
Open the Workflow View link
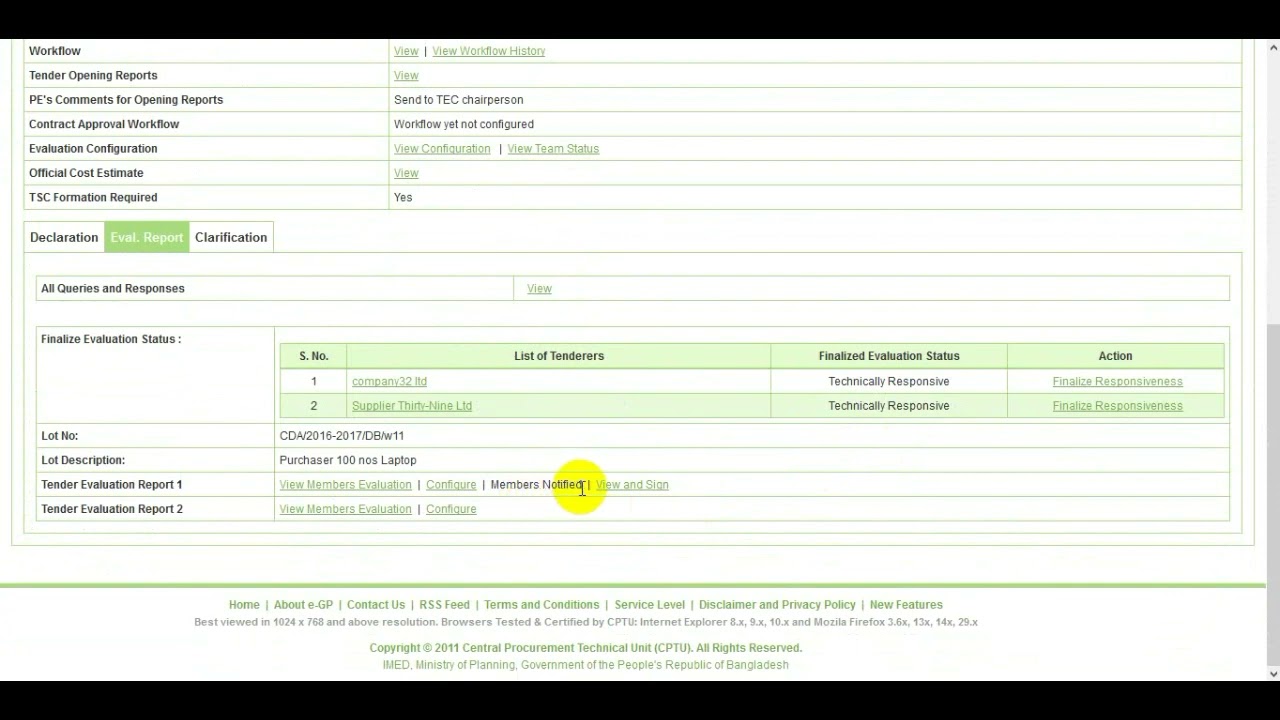pyautogui.click(x=406, y=51)
